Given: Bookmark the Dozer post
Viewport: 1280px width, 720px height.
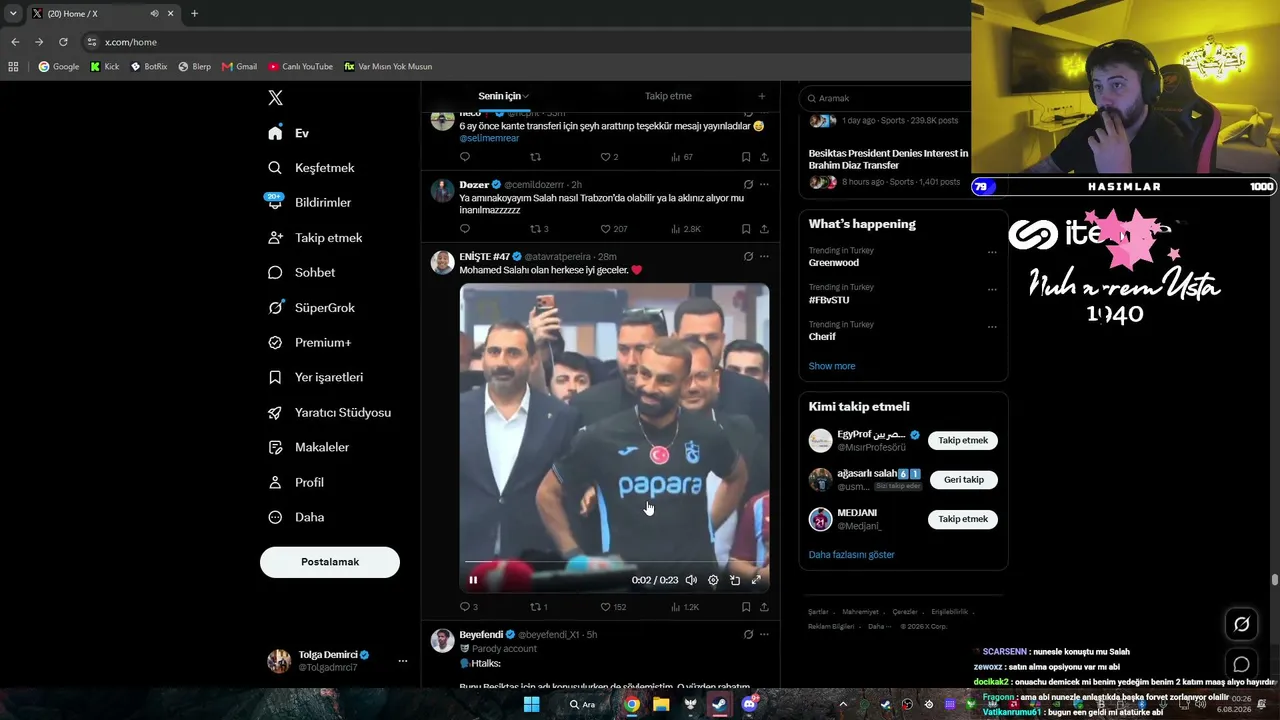Looking at the screenshot, I should click(x=746, y=229).
